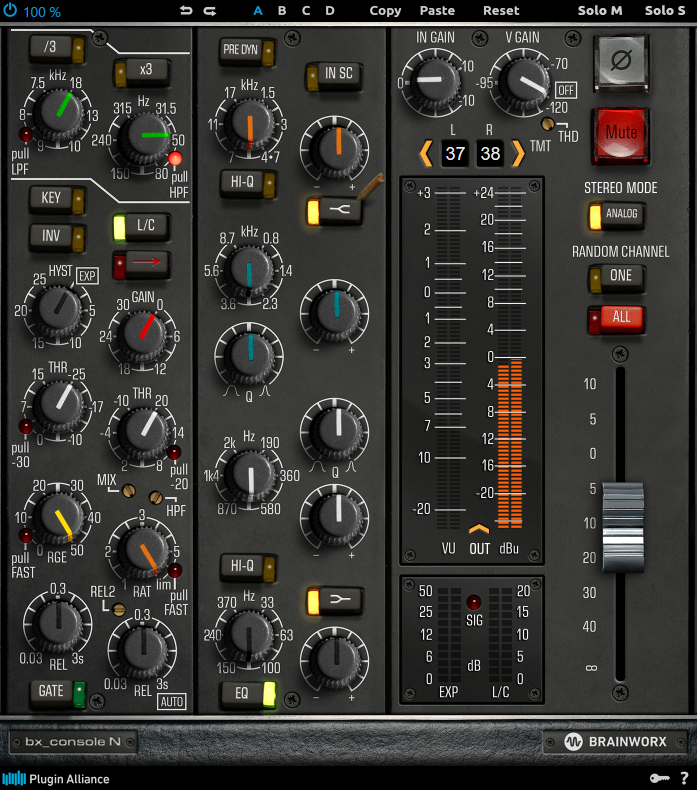Click the pull HPF red LED
The width and height of the screenshot is (697, 790).
(175, 159)
